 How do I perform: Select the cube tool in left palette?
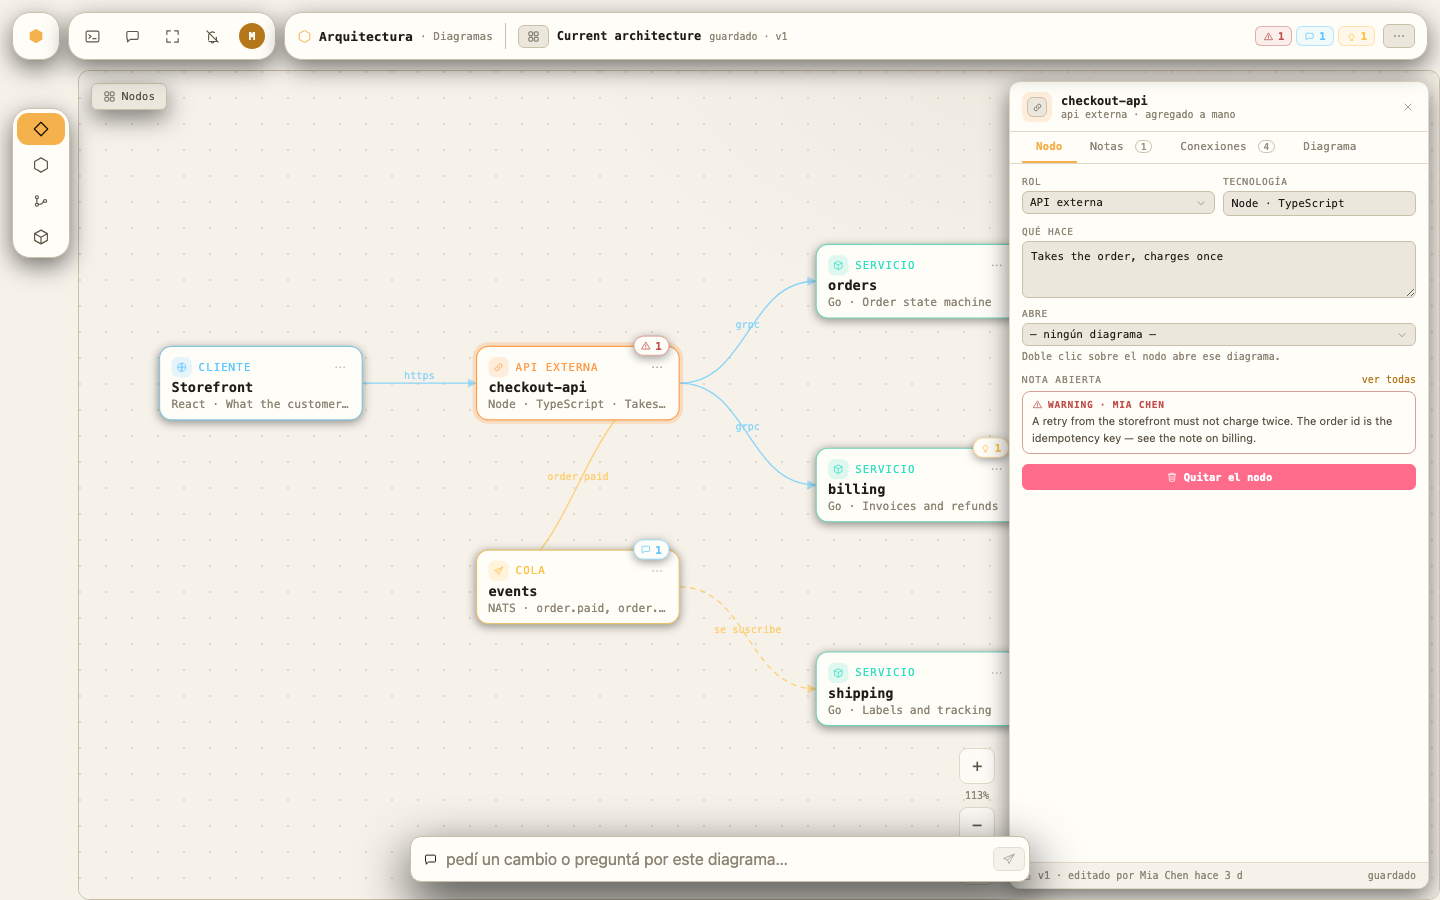(41, 237)
